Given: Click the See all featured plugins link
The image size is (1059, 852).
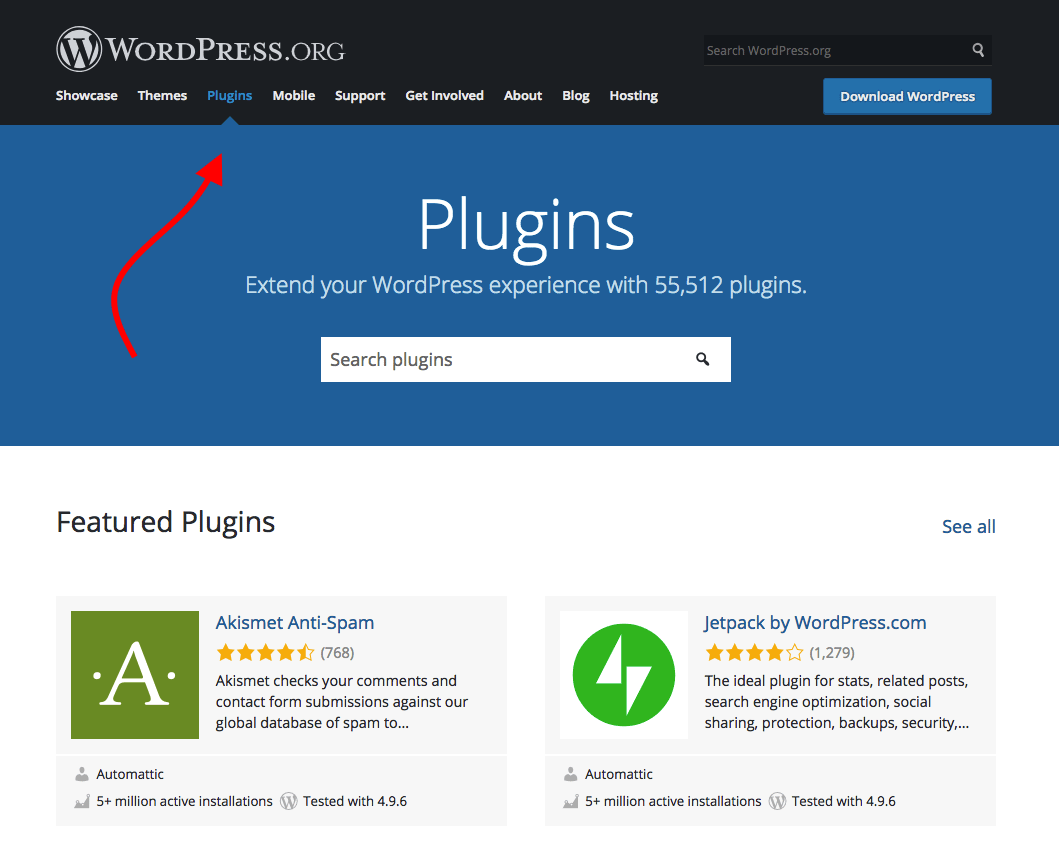Looking at the screenshot, I should click(968, 527).
